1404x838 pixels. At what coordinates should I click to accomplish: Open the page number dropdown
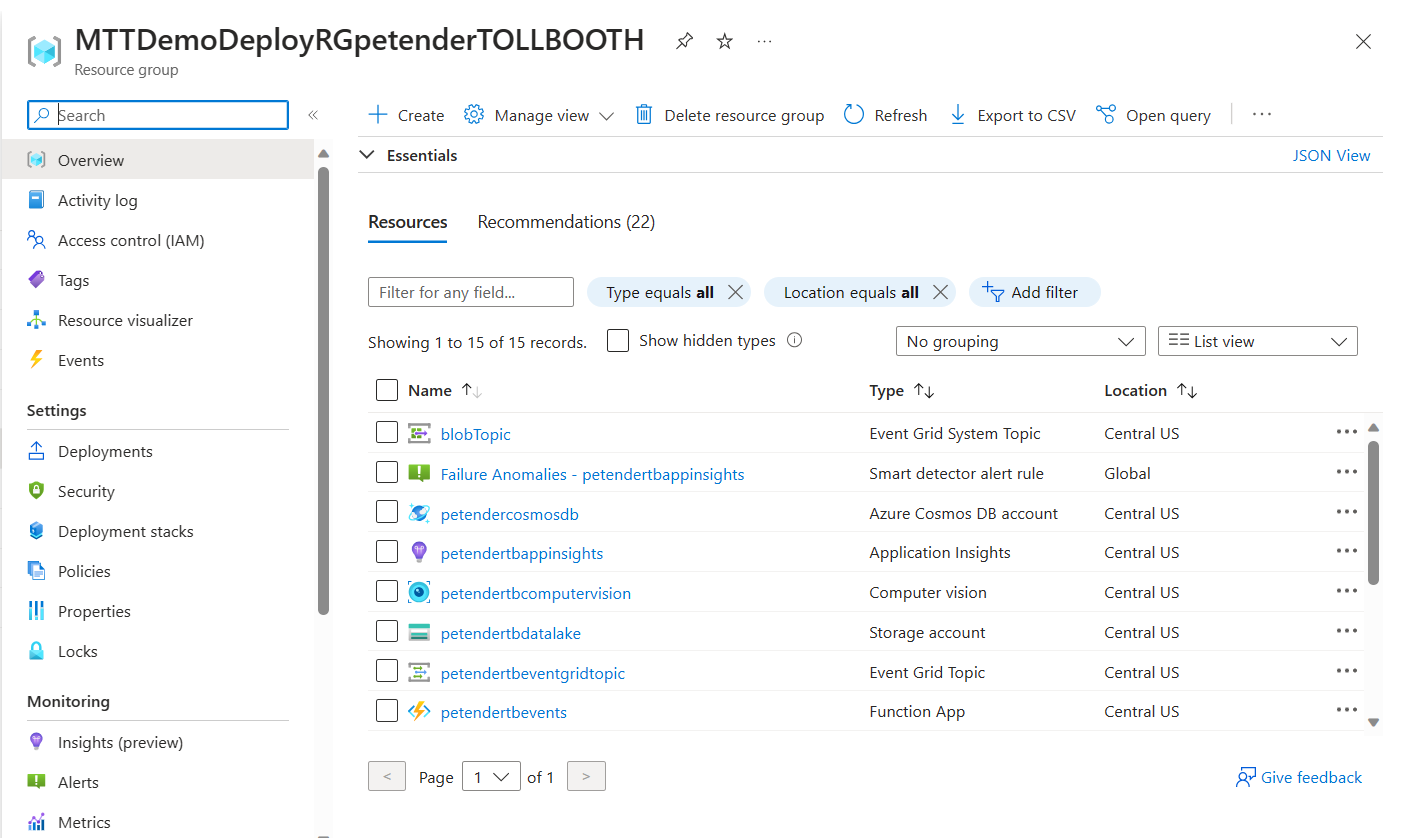(x=491, y=777)
